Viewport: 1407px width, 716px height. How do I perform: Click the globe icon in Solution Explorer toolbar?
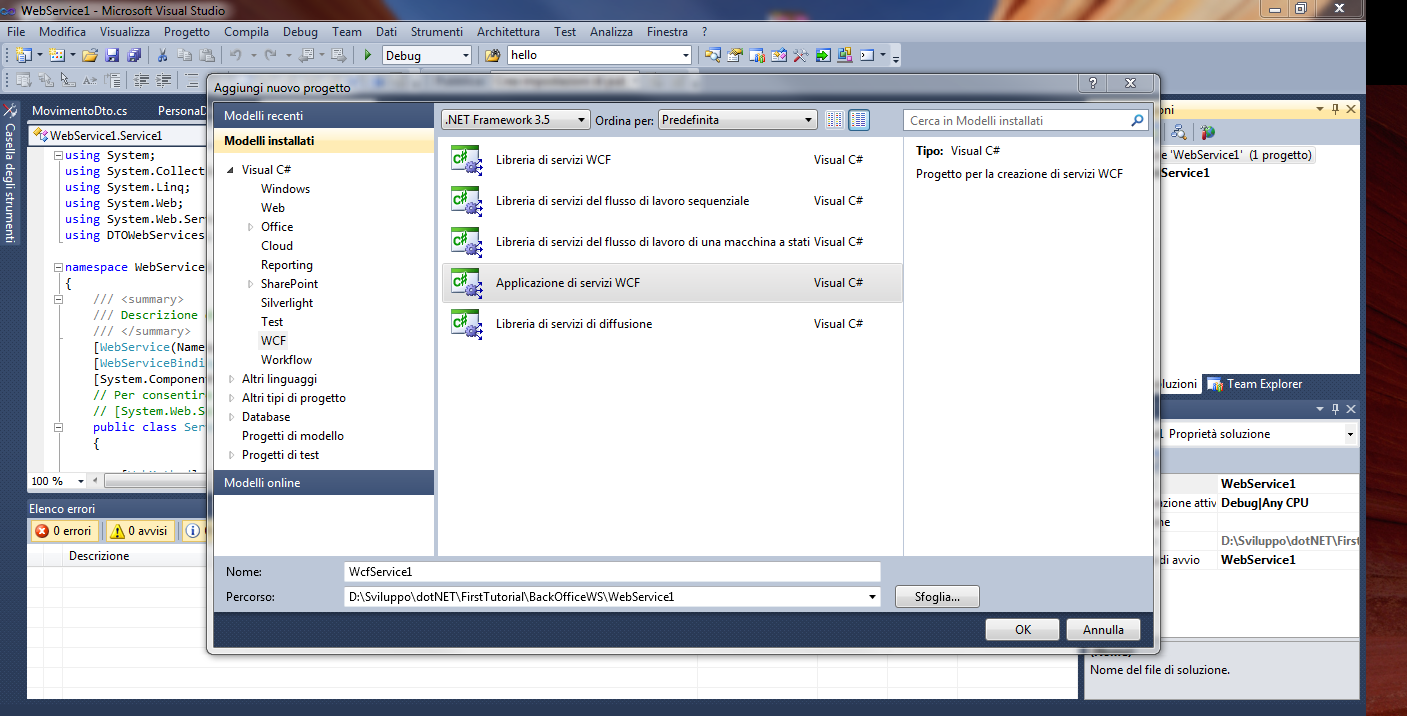tap(1207, 131)
